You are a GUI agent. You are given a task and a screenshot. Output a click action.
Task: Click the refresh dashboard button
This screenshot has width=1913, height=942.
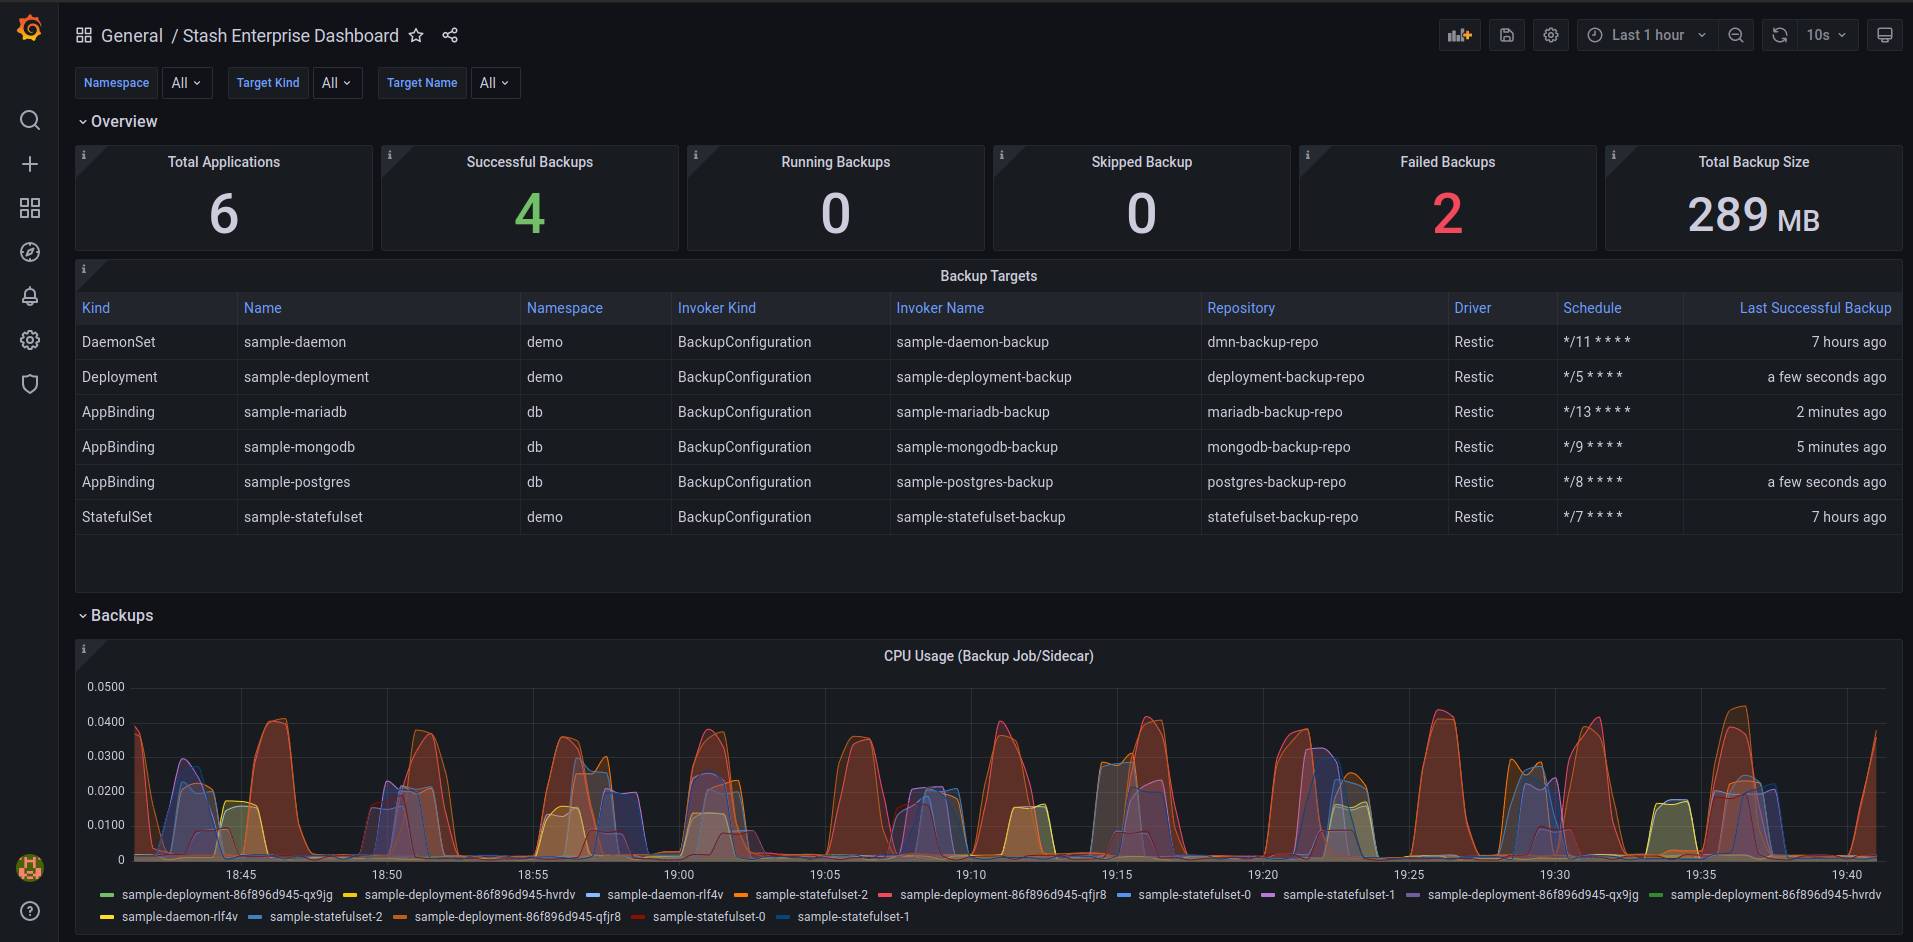point(1779,35)
